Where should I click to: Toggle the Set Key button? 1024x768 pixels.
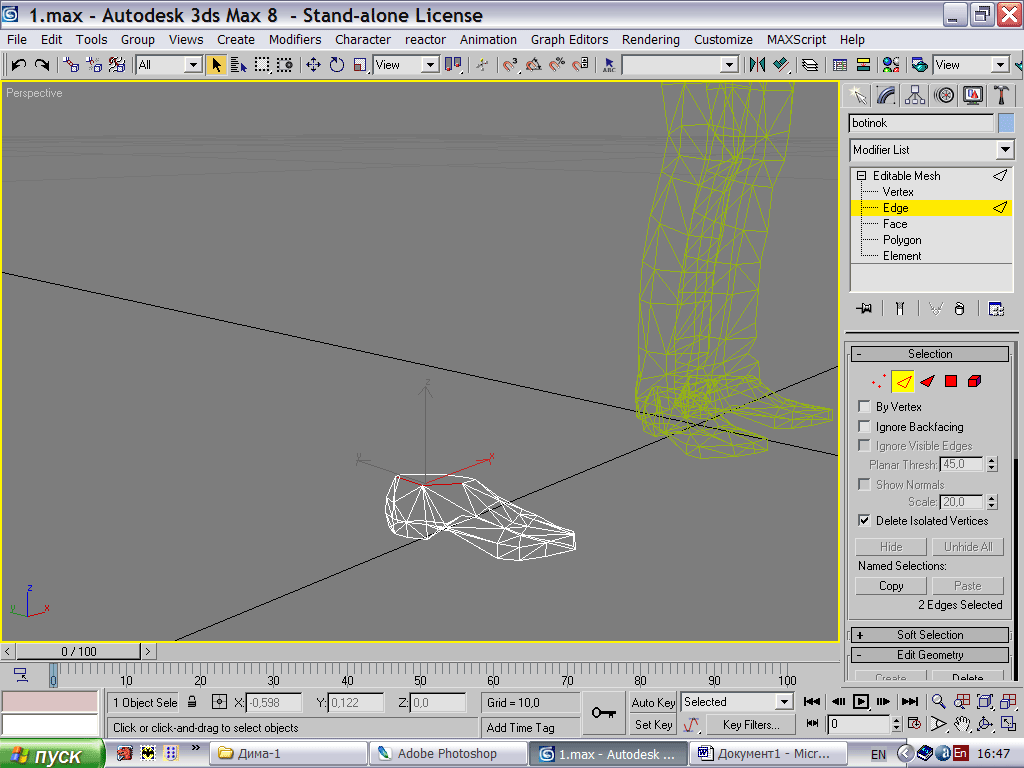[653, 725]
